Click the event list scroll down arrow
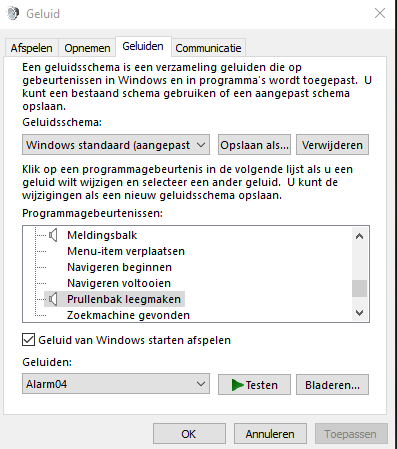The width and height of the screenshot is (397, 449). 359,313
